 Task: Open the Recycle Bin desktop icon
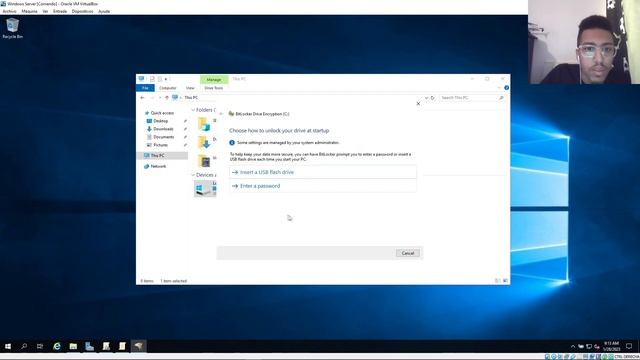click(x=13, y=28)
